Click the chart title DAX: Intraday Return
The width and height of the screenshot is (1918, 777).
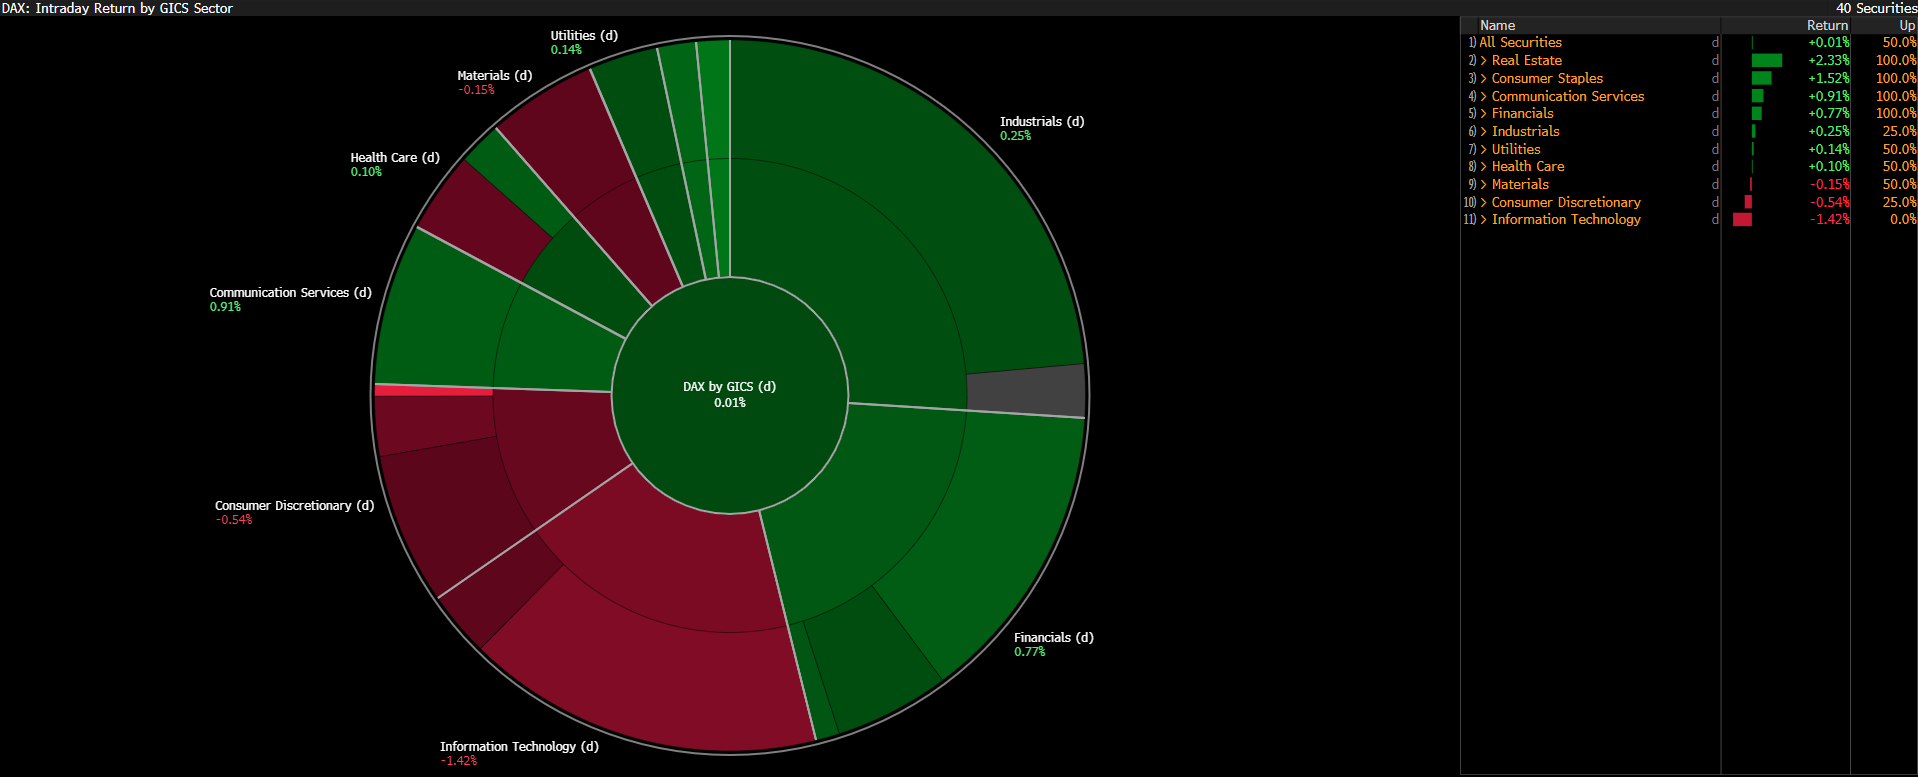click(x=117, y=8)
